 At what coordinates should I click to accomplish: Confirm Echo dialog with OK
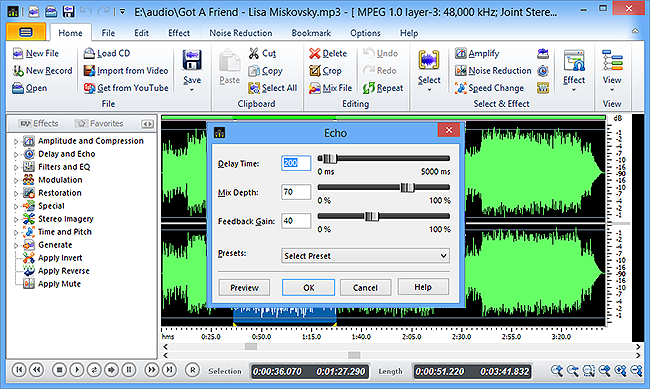pyautogui.click(x=308, y=287)
